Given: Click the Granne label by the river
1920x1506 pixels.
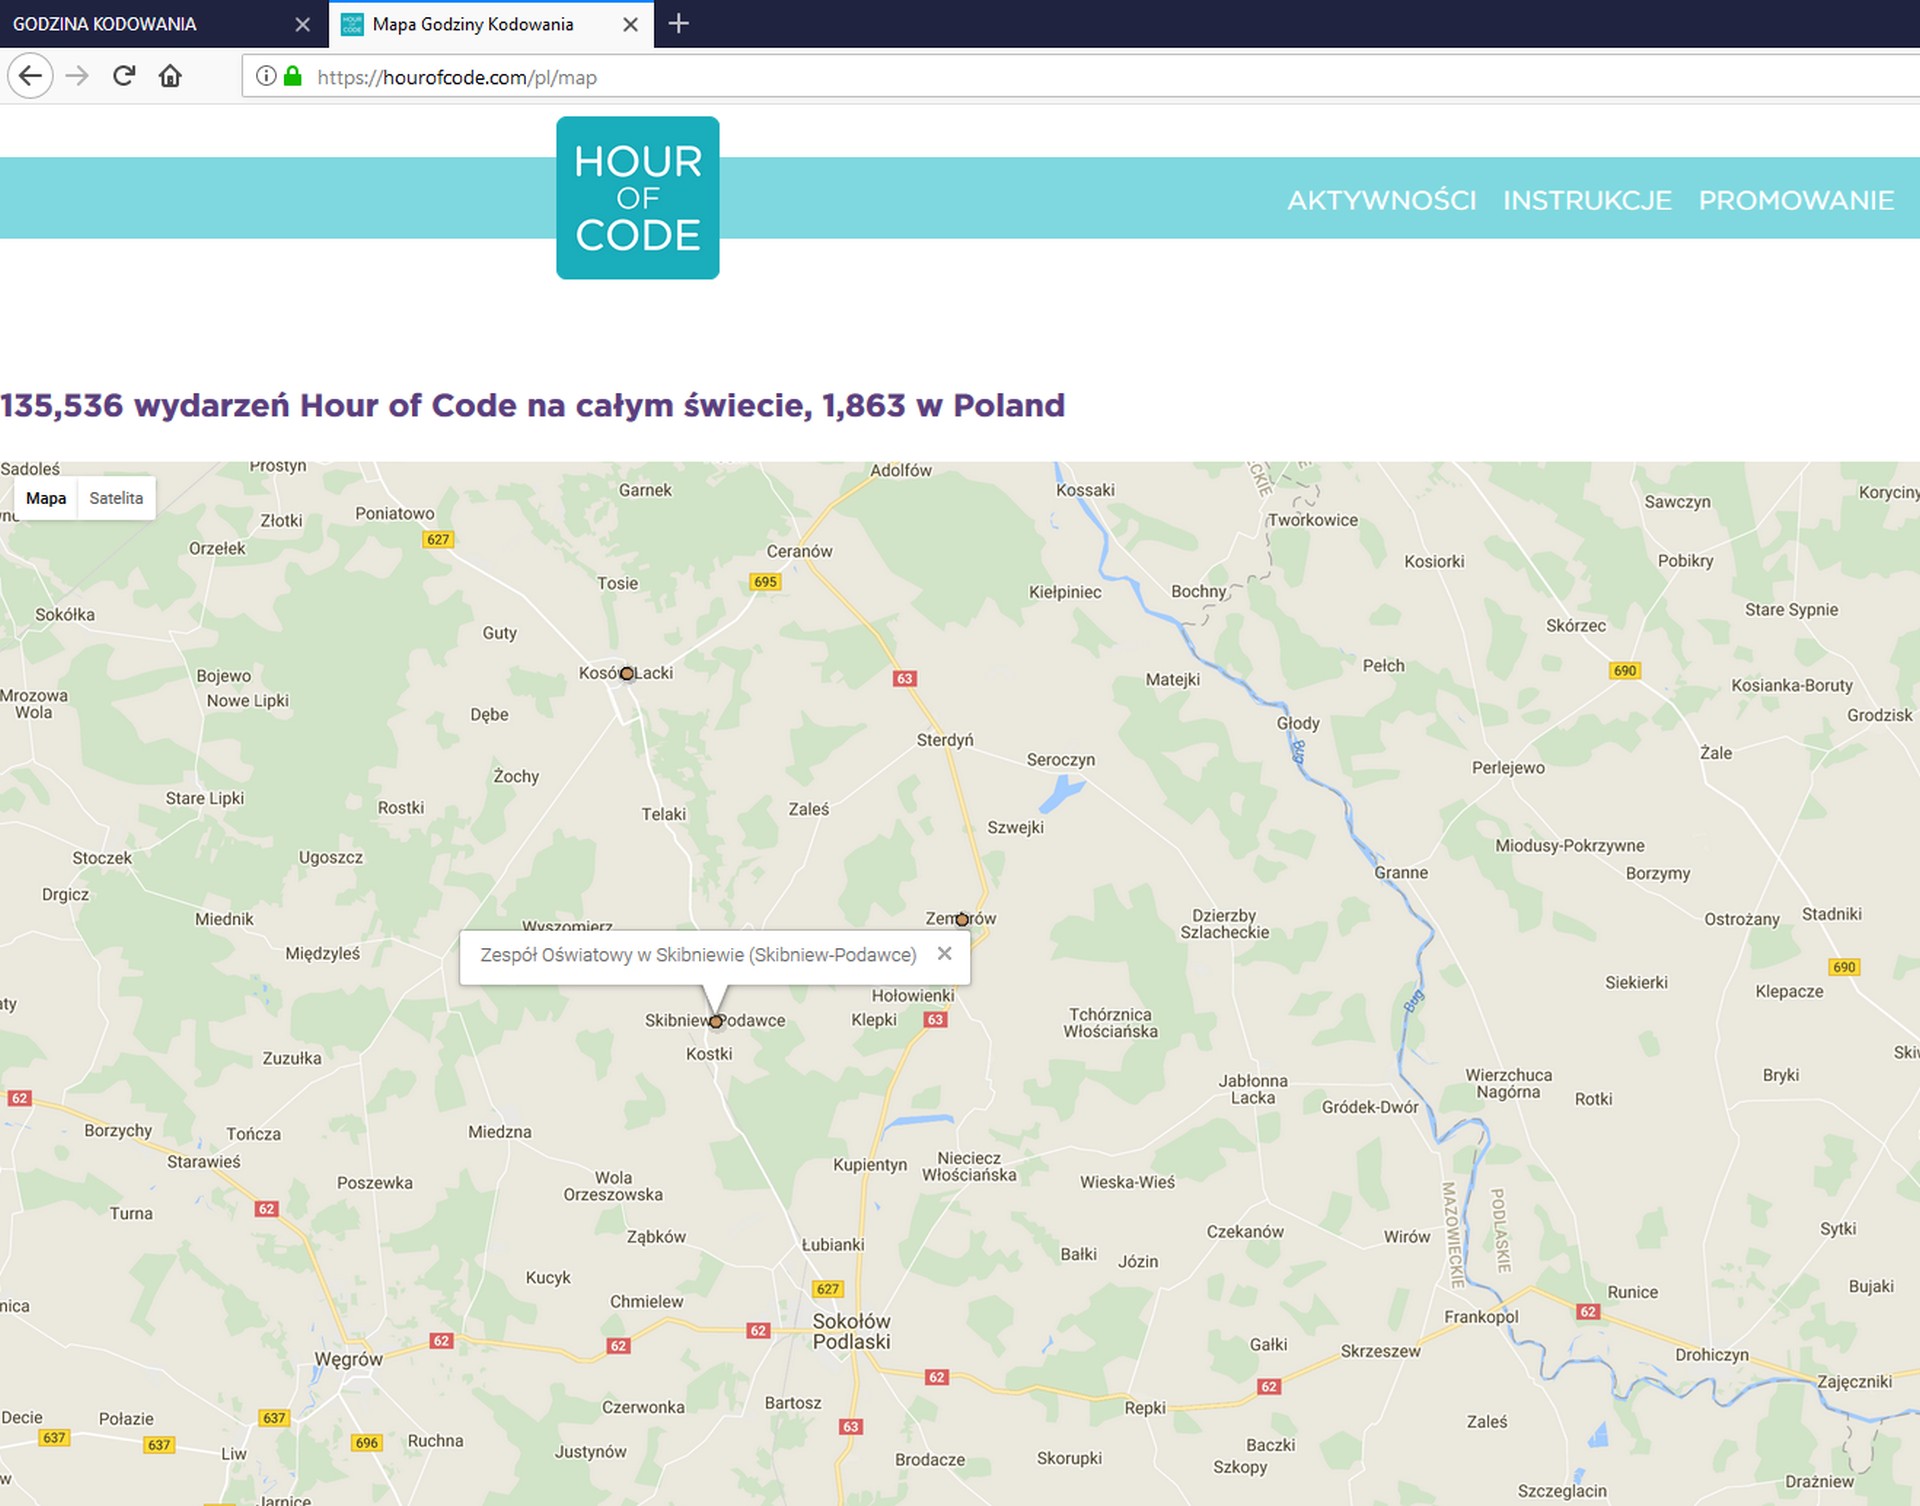Looking at the screenshot, I should pyautogui.click(x=1401, y=873).
